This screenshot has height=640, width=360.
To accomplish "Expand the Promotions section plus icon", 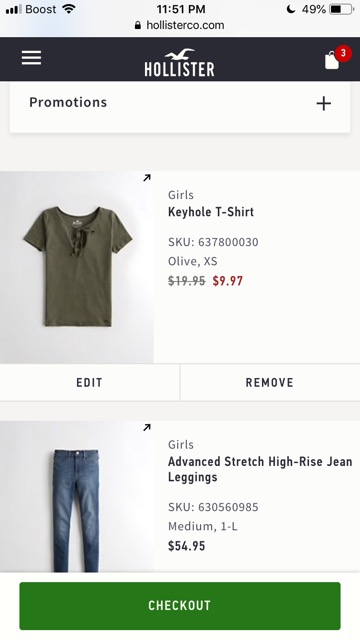I will pos(324,103).
